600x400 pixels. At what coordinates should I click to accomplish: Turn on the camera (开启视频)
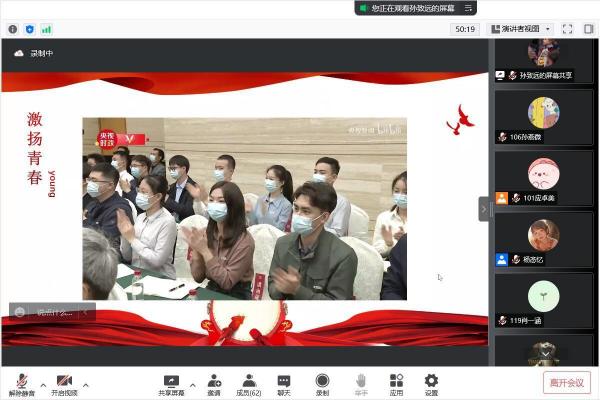[64, 382]
